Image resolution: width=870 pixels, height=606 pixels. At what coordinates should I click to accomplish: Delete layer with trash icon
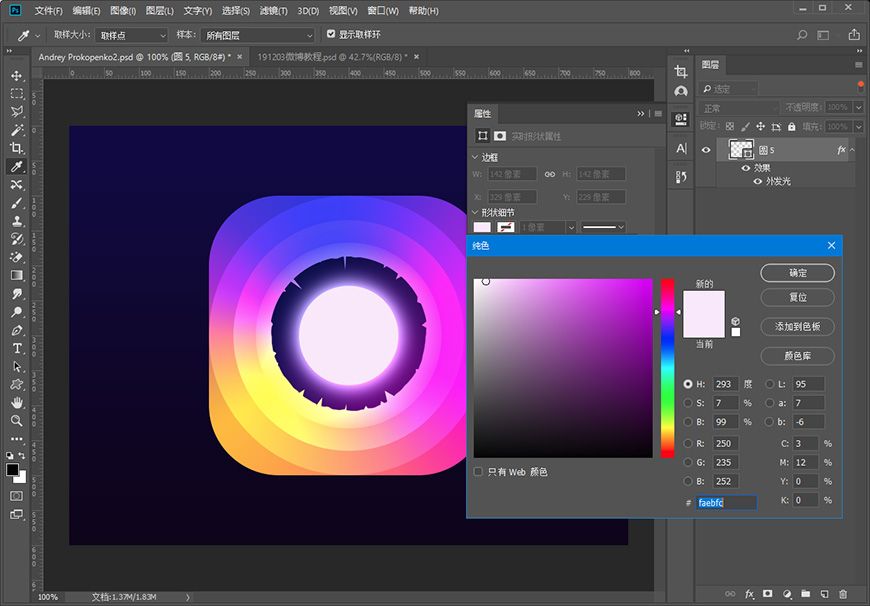tap(843, 594)
